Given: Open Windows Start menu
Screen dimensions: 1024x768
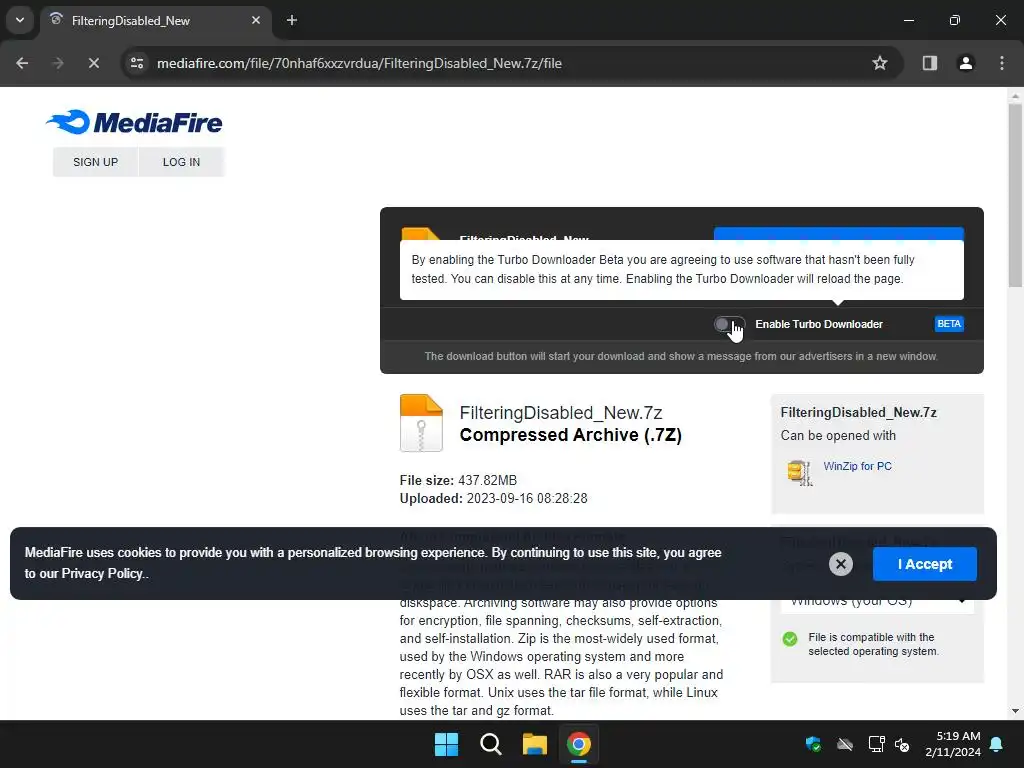Looking at the screenshot, I should pyautogui.click(x=447, y=744).
